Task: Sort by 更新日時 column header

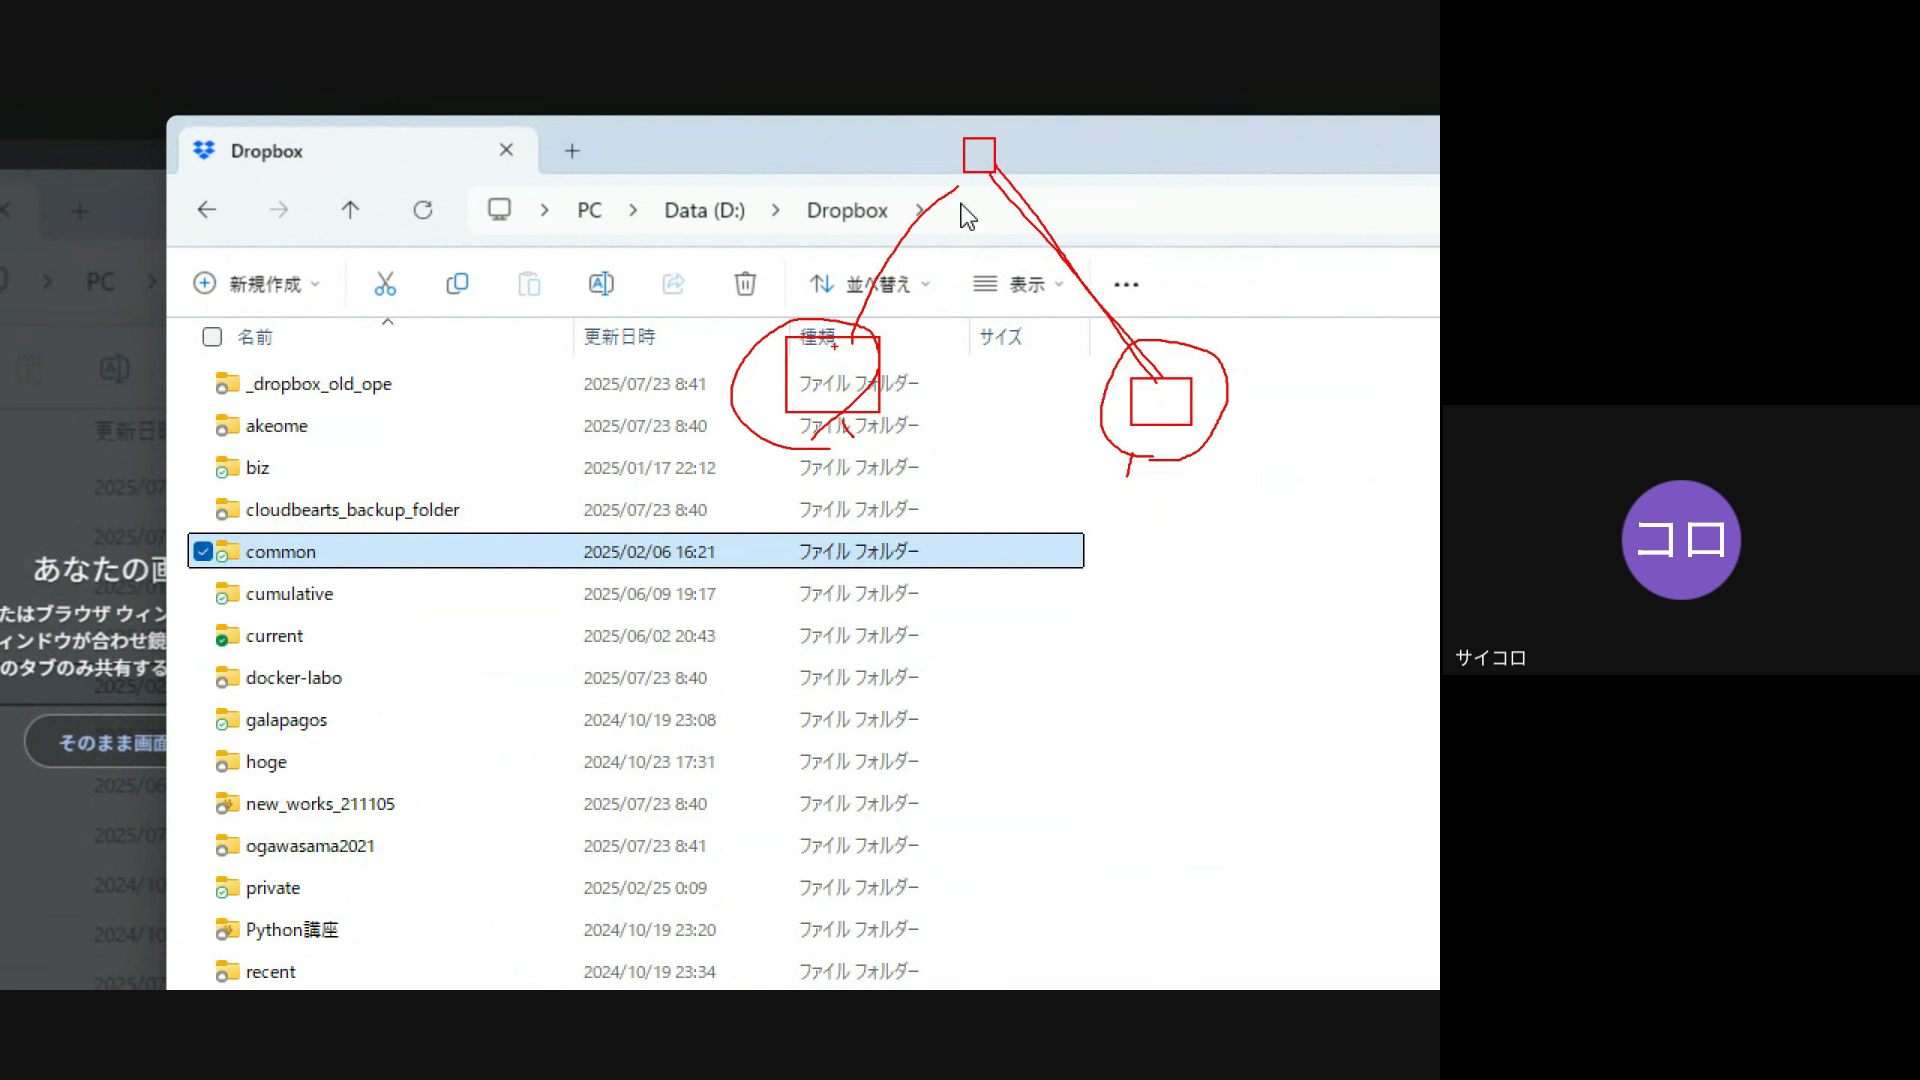Action: [620, 337]
